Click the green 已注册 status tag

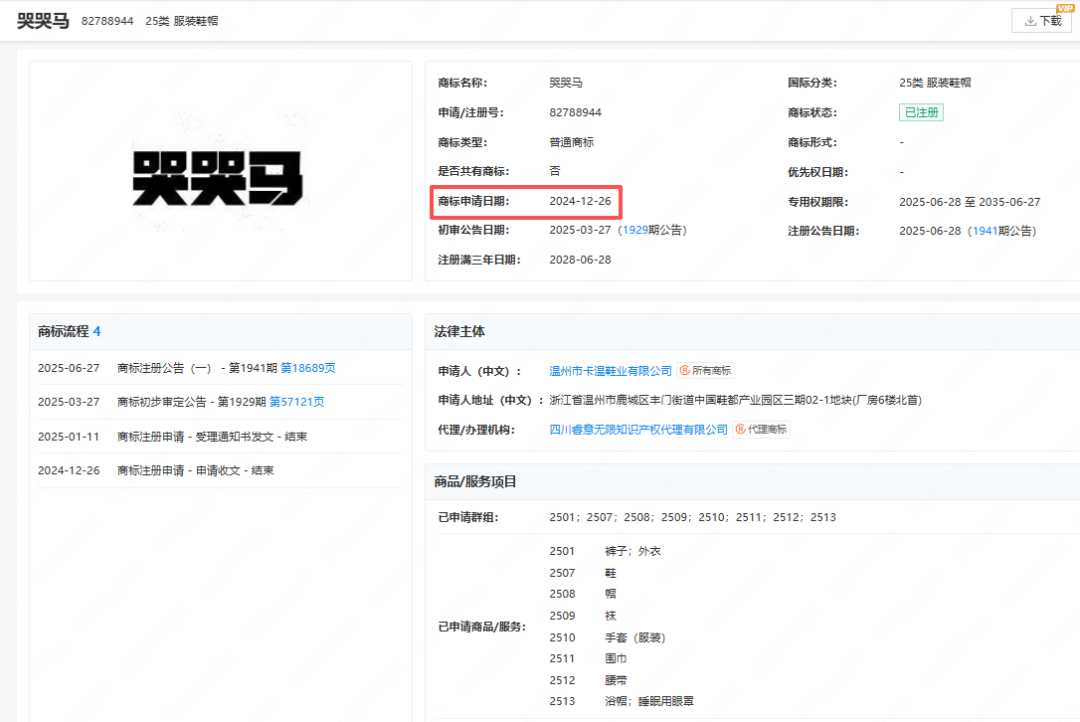pyautogui.click(x=920, y=113)
